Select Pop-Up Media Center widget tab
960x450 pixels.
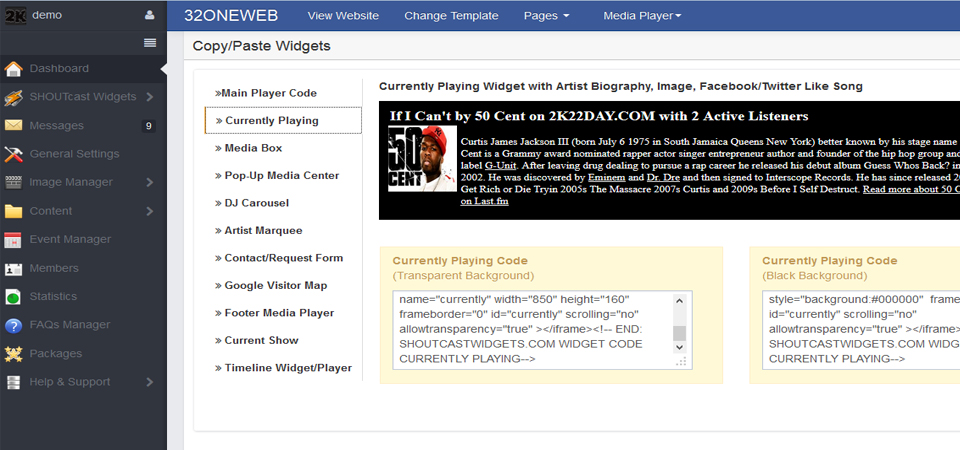277,176
